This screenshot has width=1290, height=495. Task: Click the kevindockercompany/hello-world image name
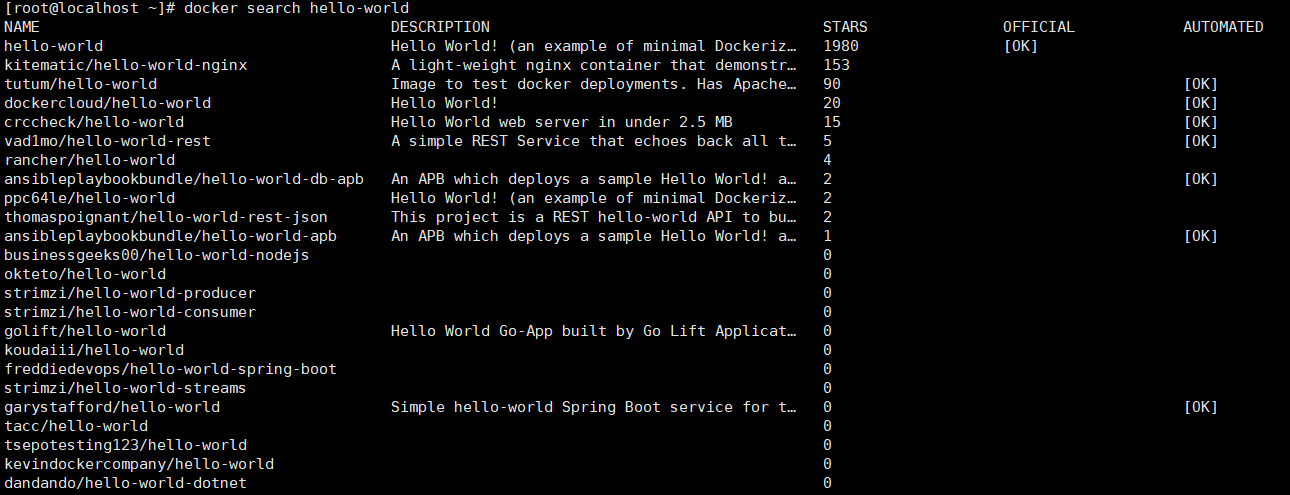(138, 464)
